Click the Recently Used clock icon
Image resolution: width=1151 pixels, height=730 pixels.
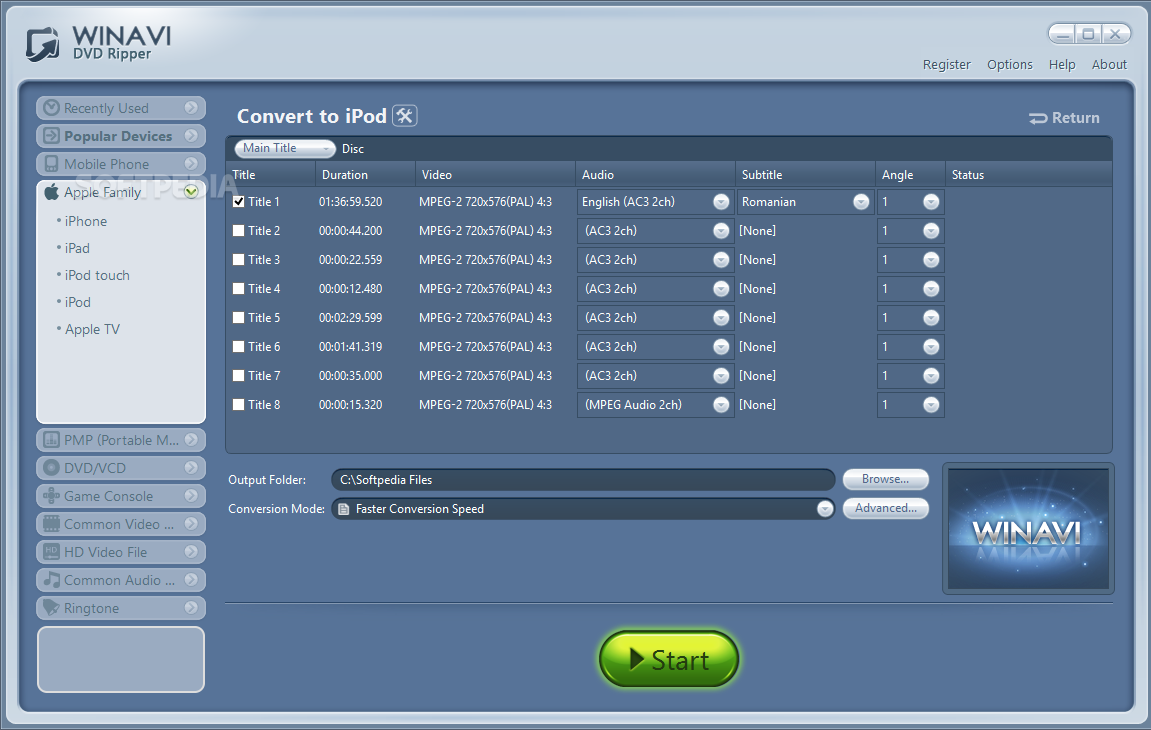coord(51,108)
